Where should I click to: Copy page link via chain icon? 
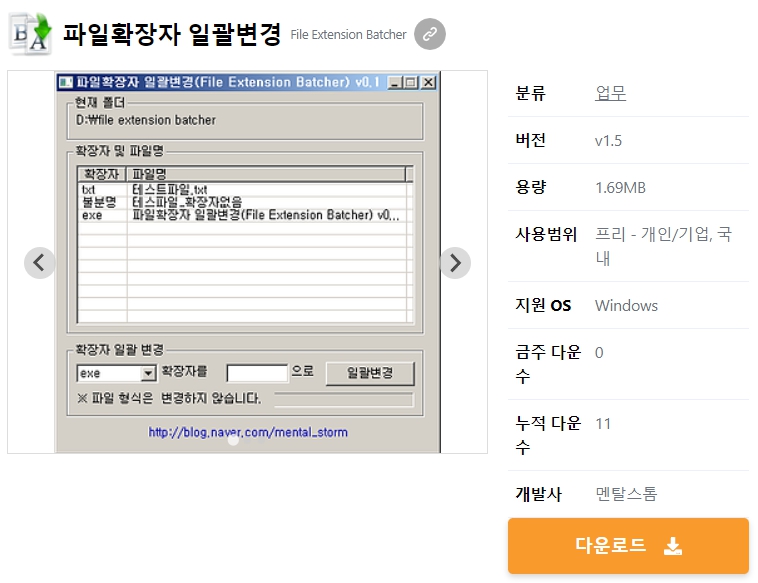pyautogui.click(x=430, y=34)
